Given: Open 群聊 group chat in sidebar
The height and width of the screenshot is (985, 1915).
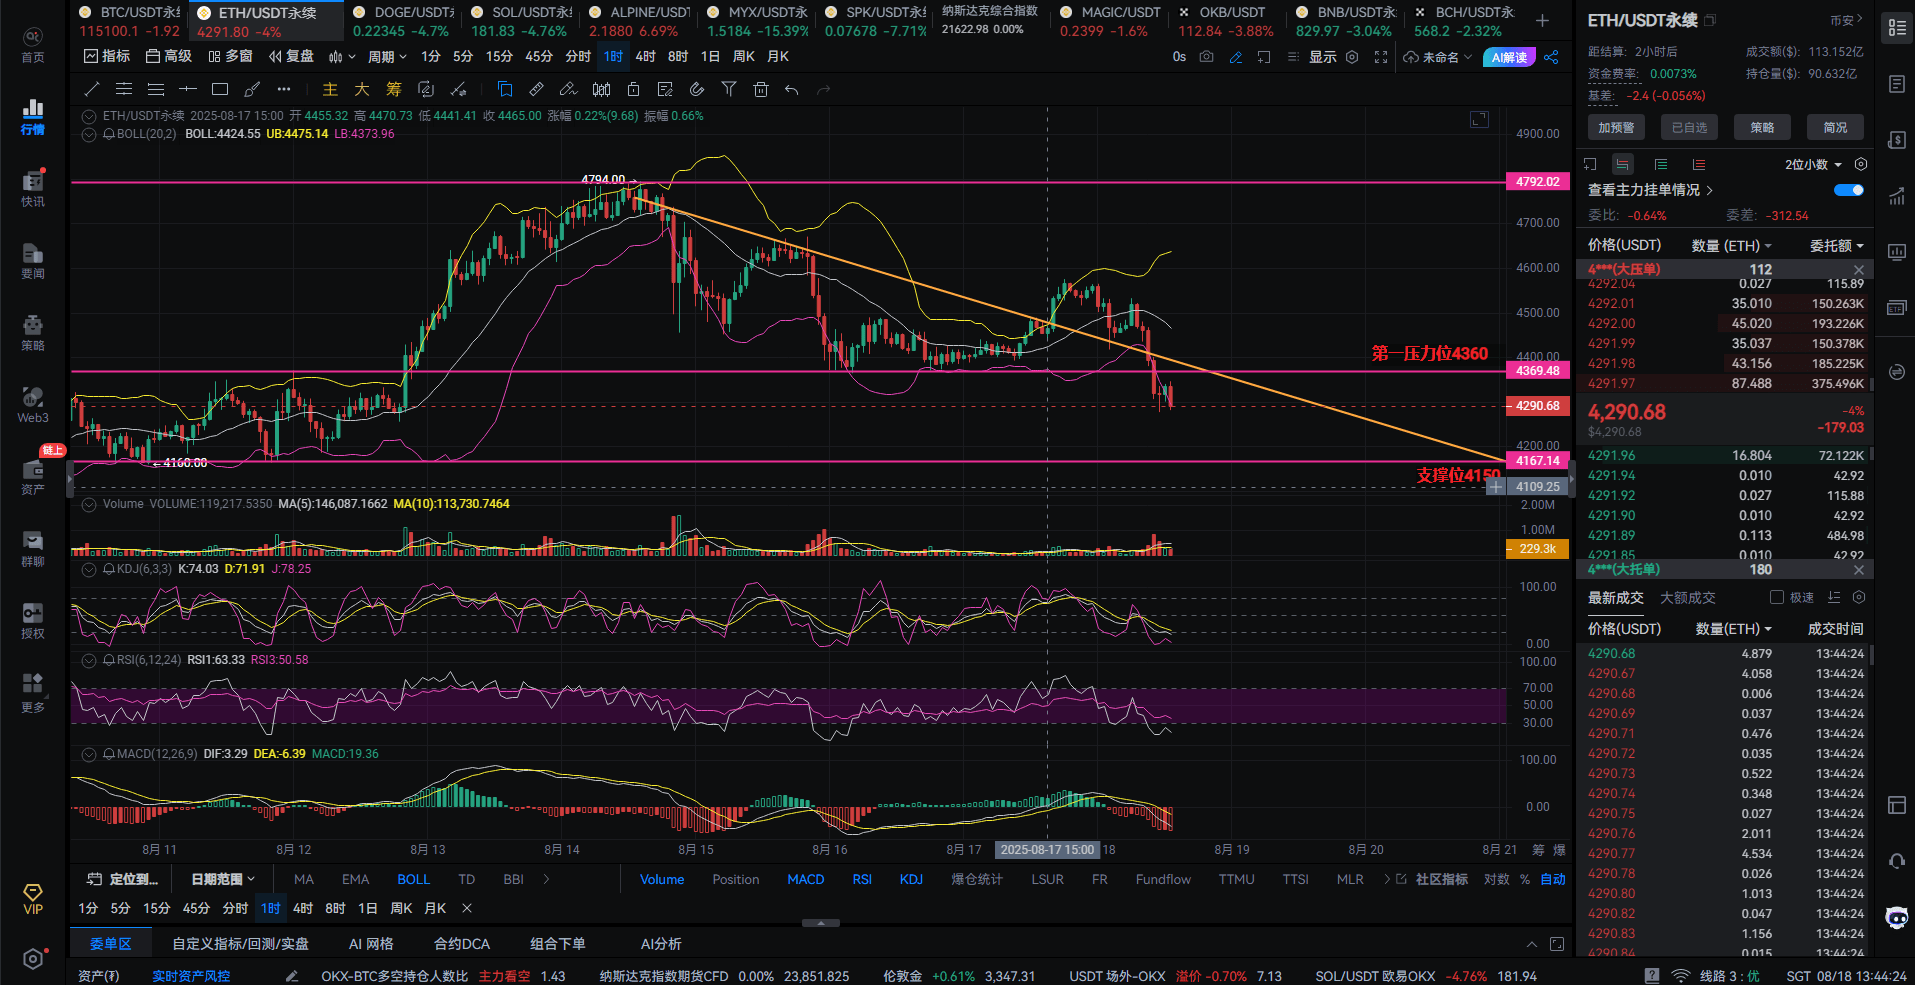Looking at the screenshot, I should (33, 548).
